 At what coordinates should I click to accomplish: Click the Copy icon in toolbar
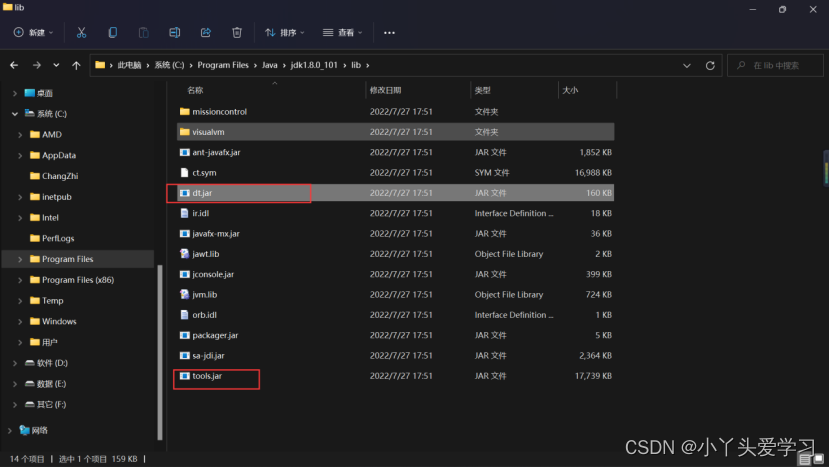click(112, 33)
